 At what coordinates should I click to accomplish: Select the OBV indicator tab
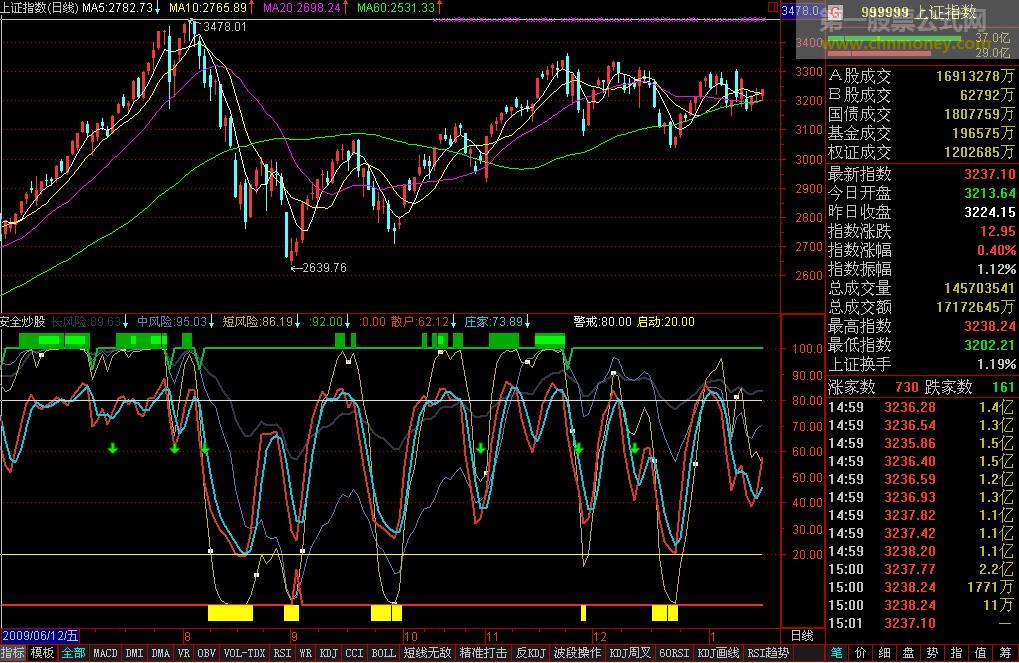[206, 653]
